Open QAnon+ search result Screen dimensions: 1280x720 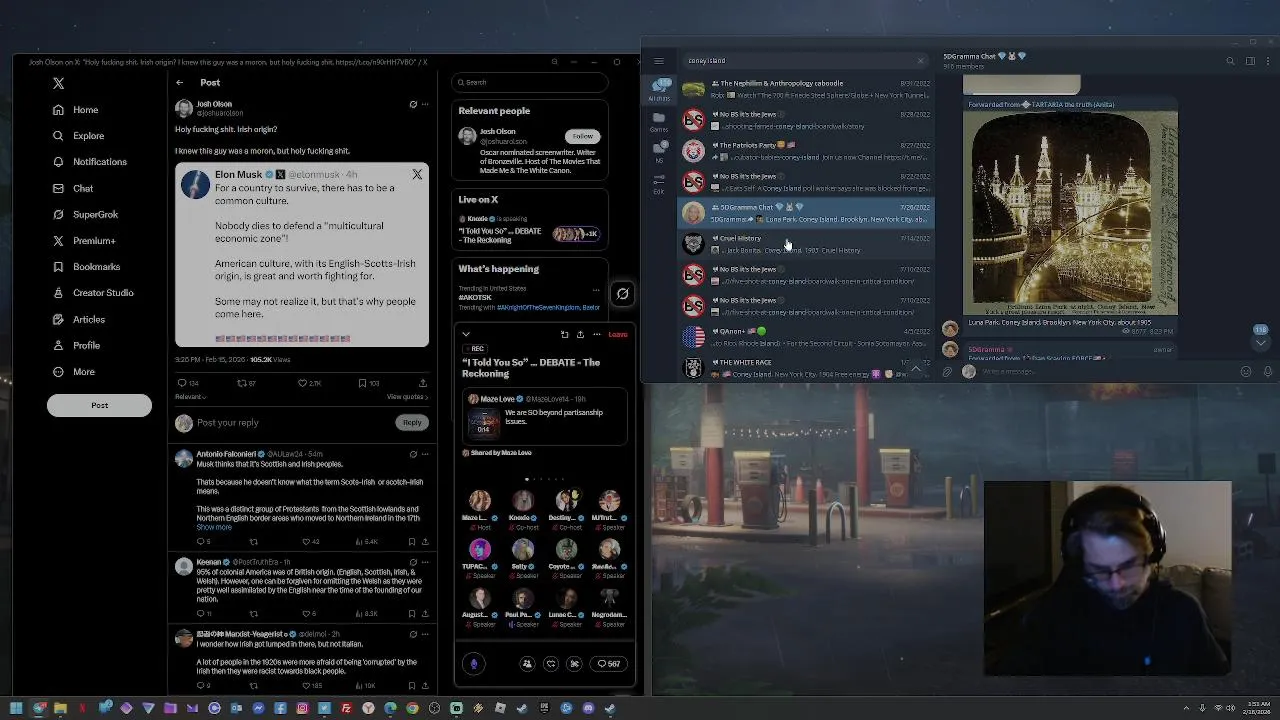806,337
